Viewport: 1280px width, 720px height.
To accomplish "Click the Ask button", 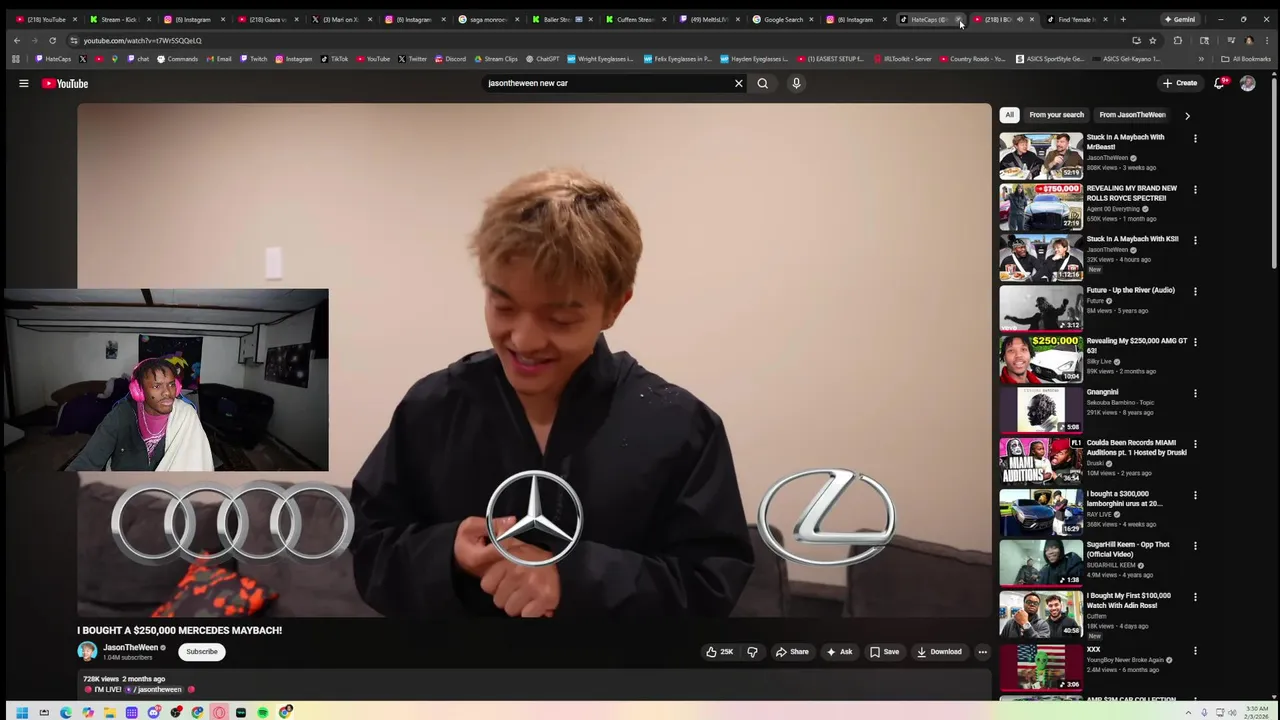I will click(x=838, y=652).
